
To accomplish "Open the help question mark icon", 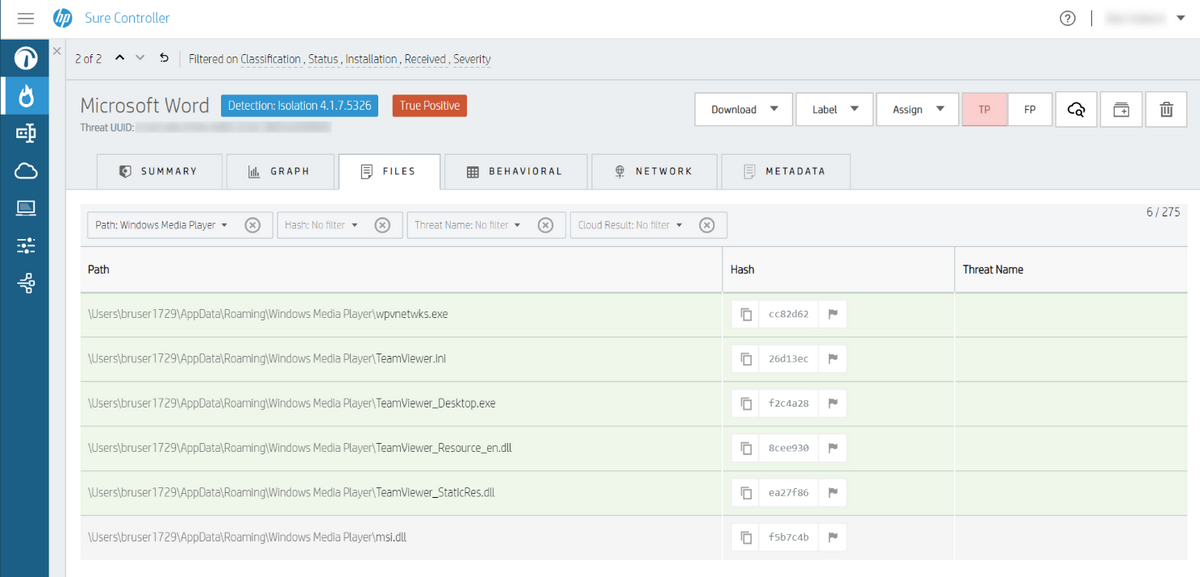I will [1068, 18].
